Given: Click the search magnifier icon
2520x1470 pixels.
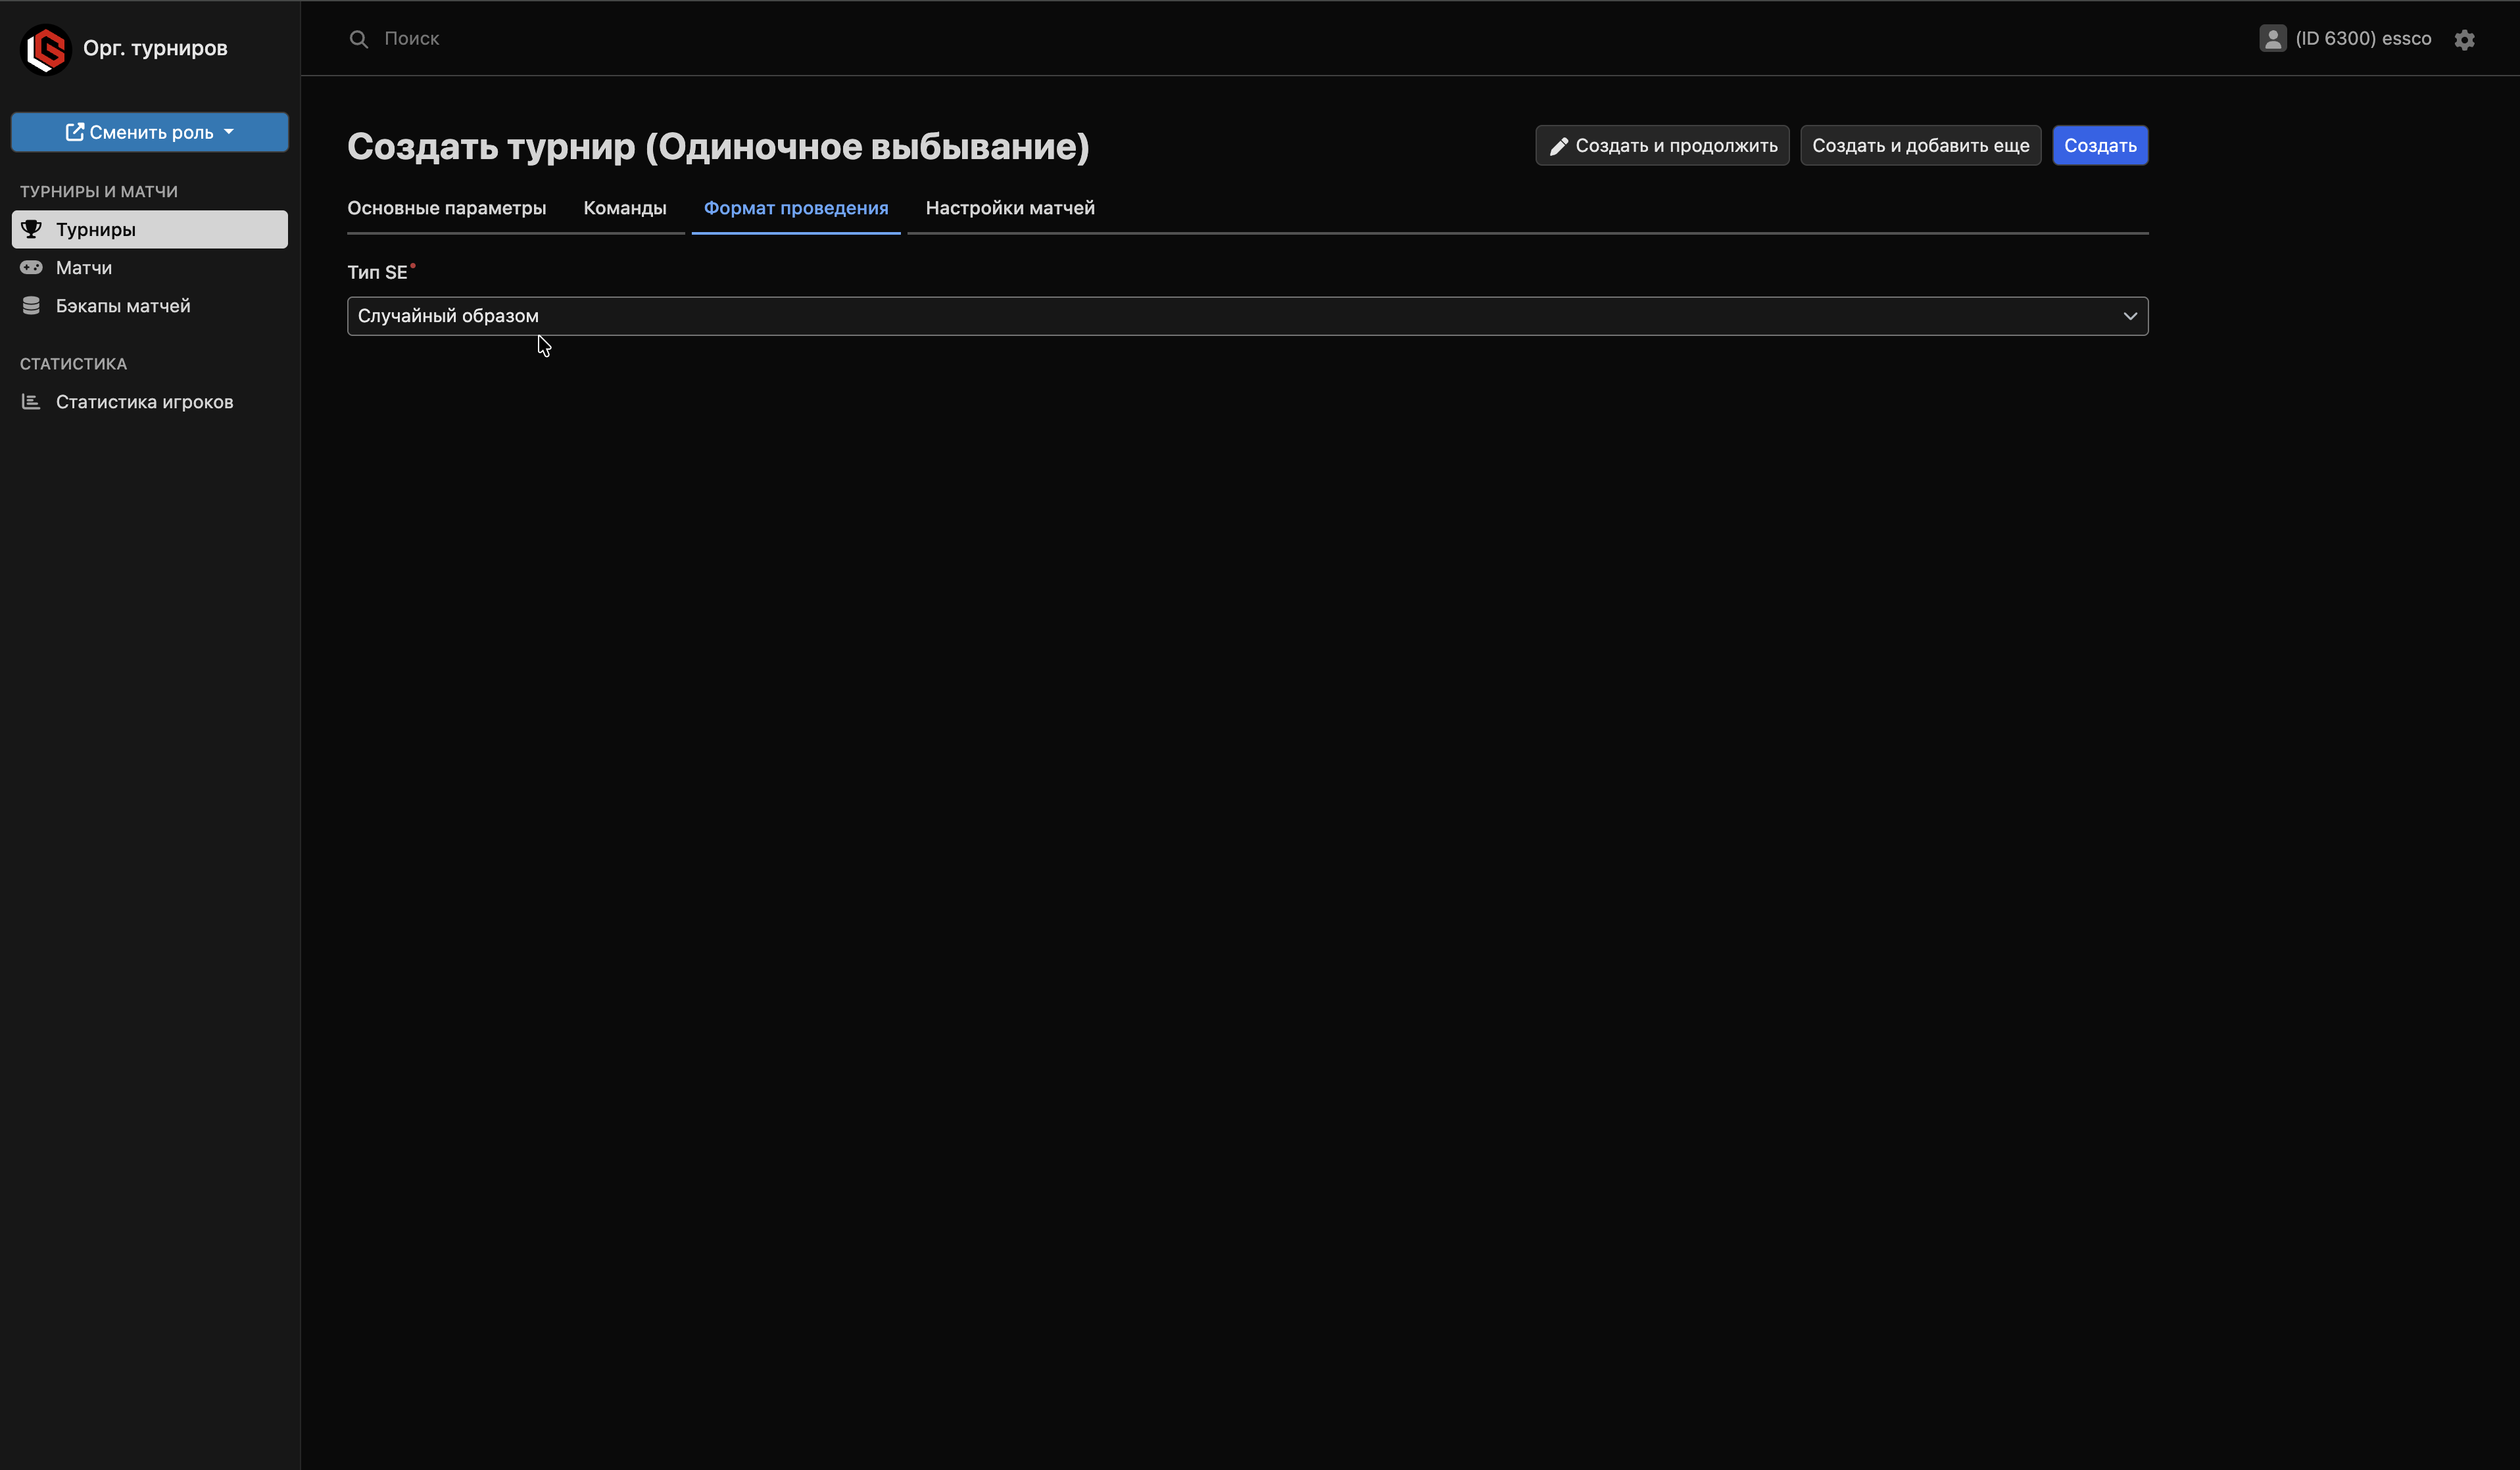Looking at the screenshot, I should (358, 39).
